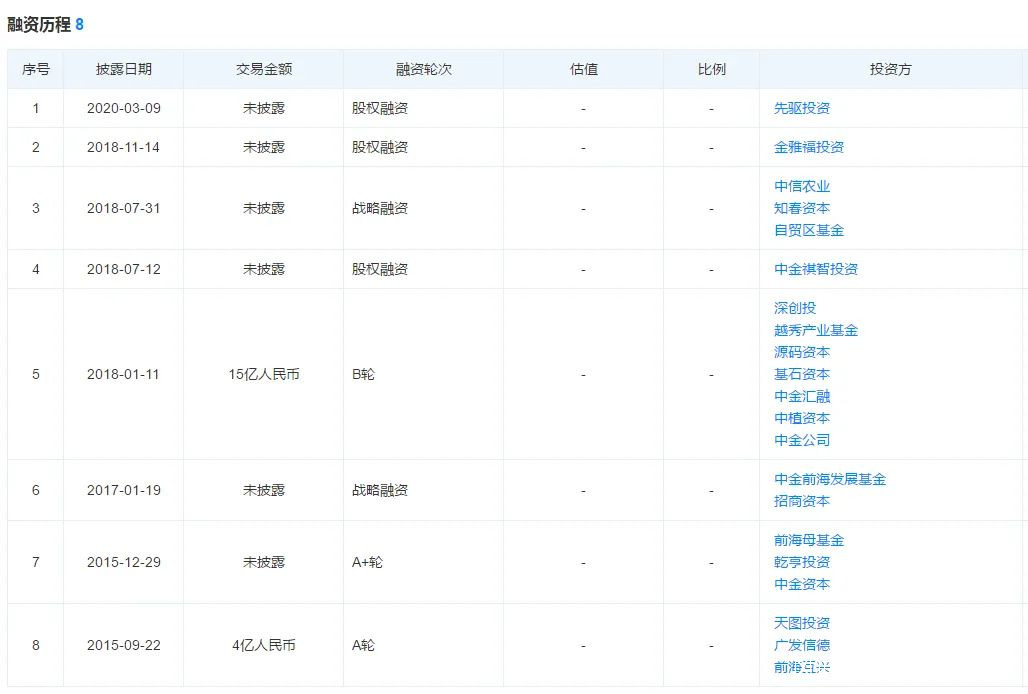Open the 知春资本 investor page

pos(802,208)
